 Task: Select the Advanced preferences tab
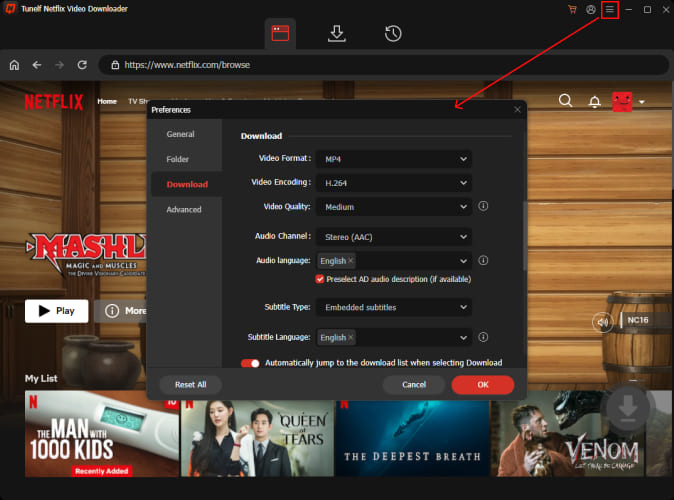point(184,209)
